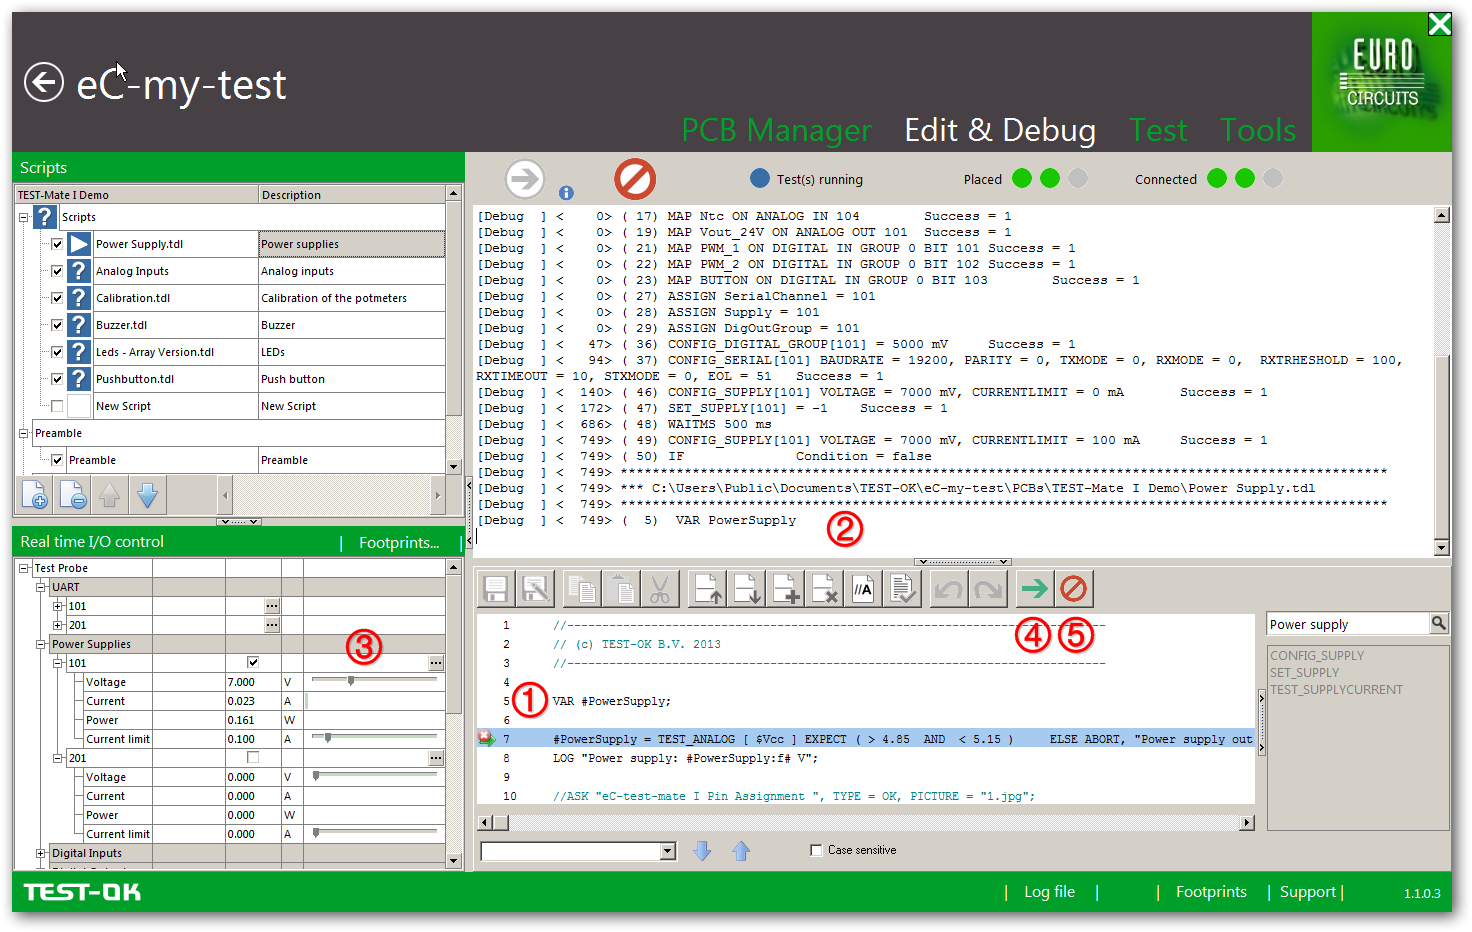Click breakpoint marker on line 7
The height and width of the screenshot is (932, 1472).
coord(486,738)
